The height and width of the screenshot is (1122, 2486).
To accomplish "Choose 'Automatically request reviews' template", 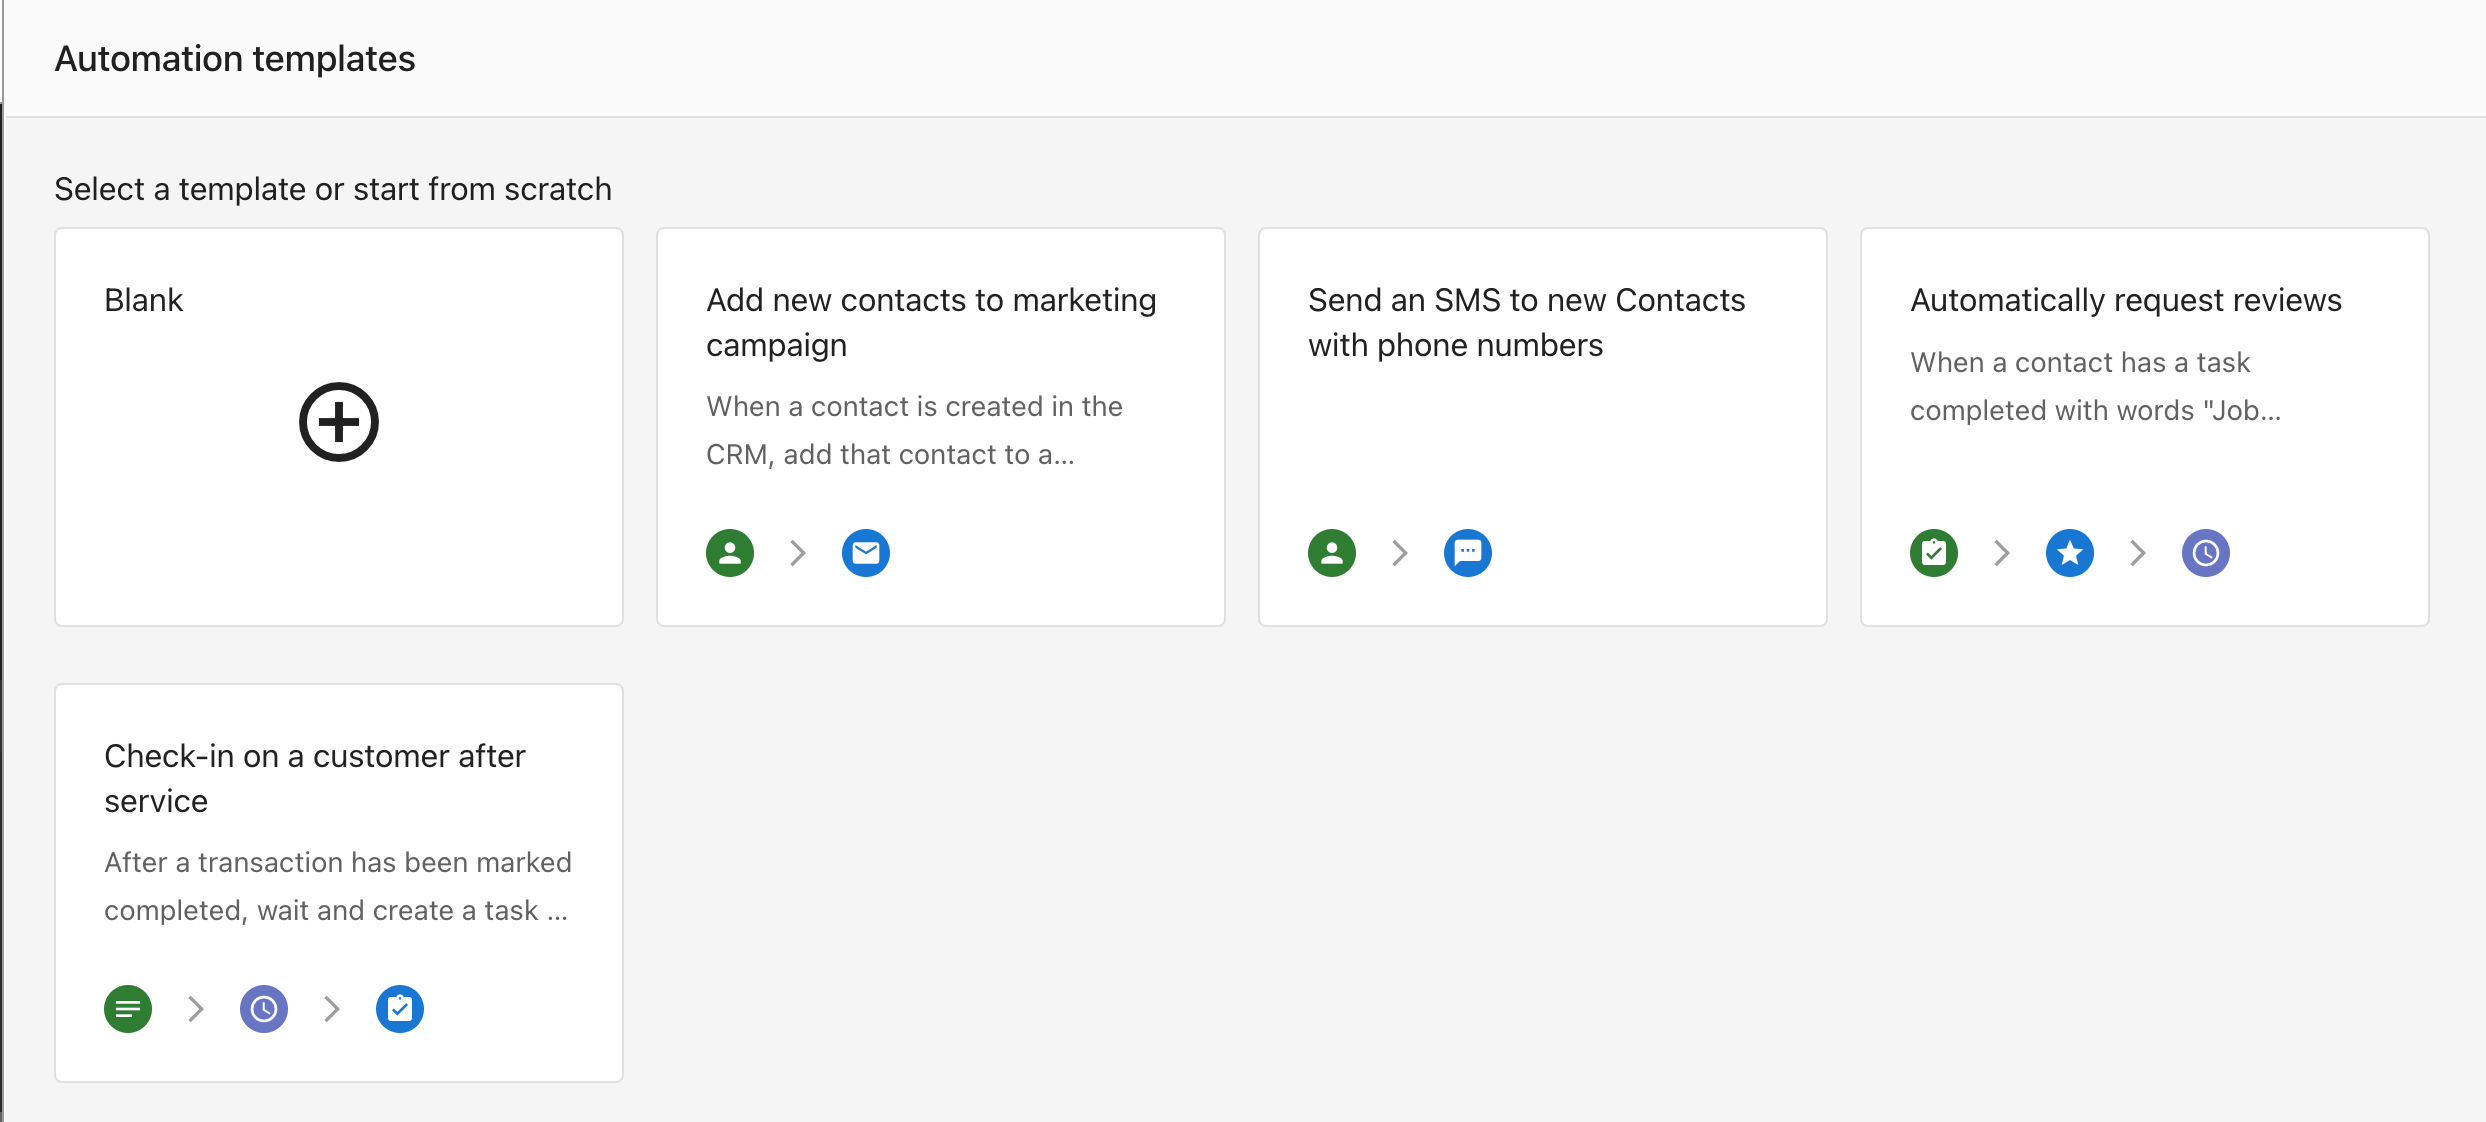I will tap(2126, 300).
